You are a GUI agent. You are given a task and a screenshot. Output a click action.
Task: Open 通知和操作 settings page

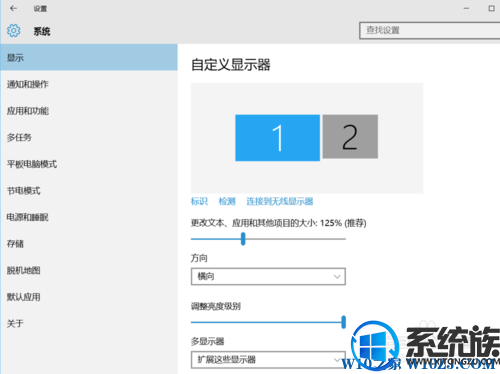coord(89,84)
